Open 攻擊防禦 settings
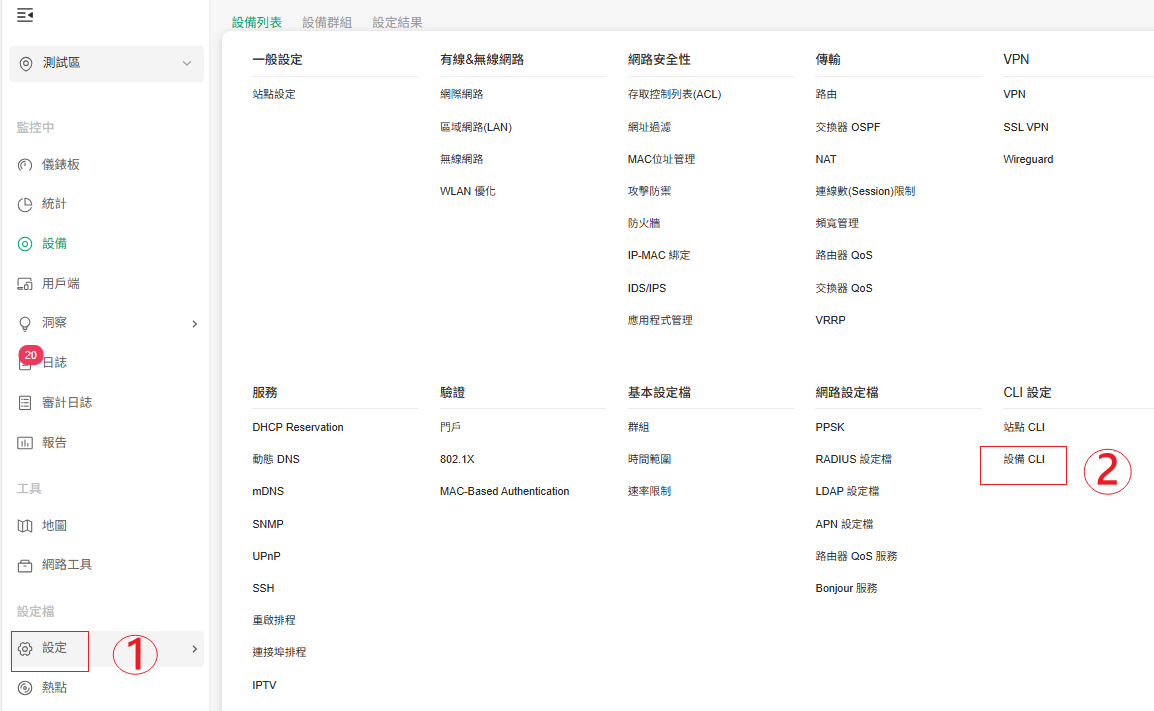Screen dimensions: 1154x711 click(x=649, y=191)
